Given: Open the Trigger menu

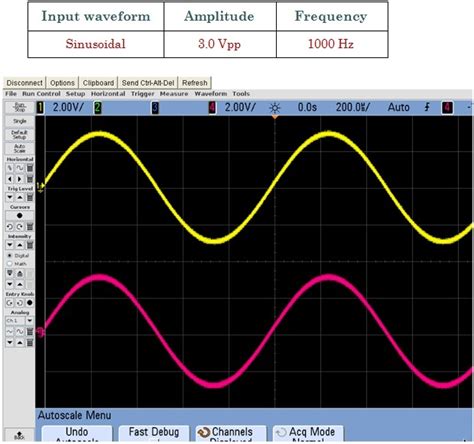Looking at the screenshot, I should pos(142,94).
